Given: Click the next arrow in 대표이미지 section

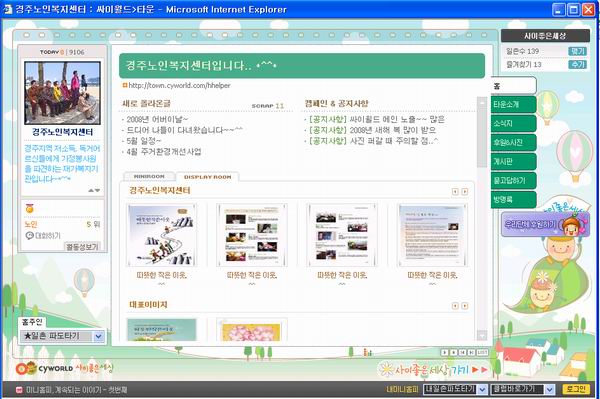Looking at the screenshot, I should pyautogui.click(x=465, y=306).
